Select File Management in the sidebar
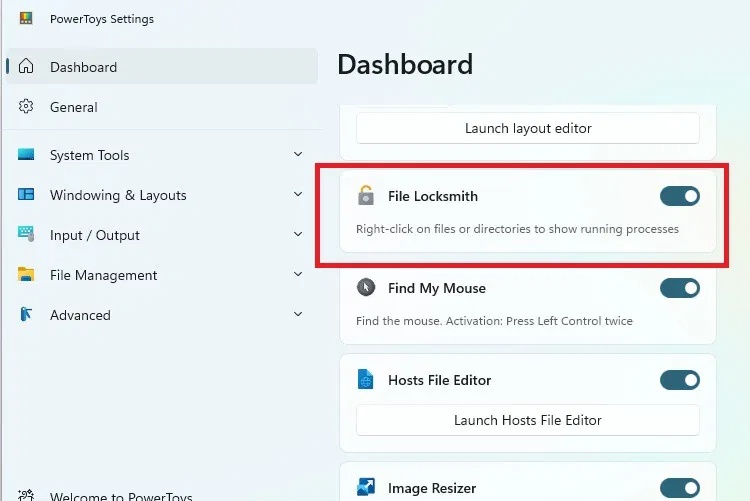750x501 pixels. coord(162,275)
